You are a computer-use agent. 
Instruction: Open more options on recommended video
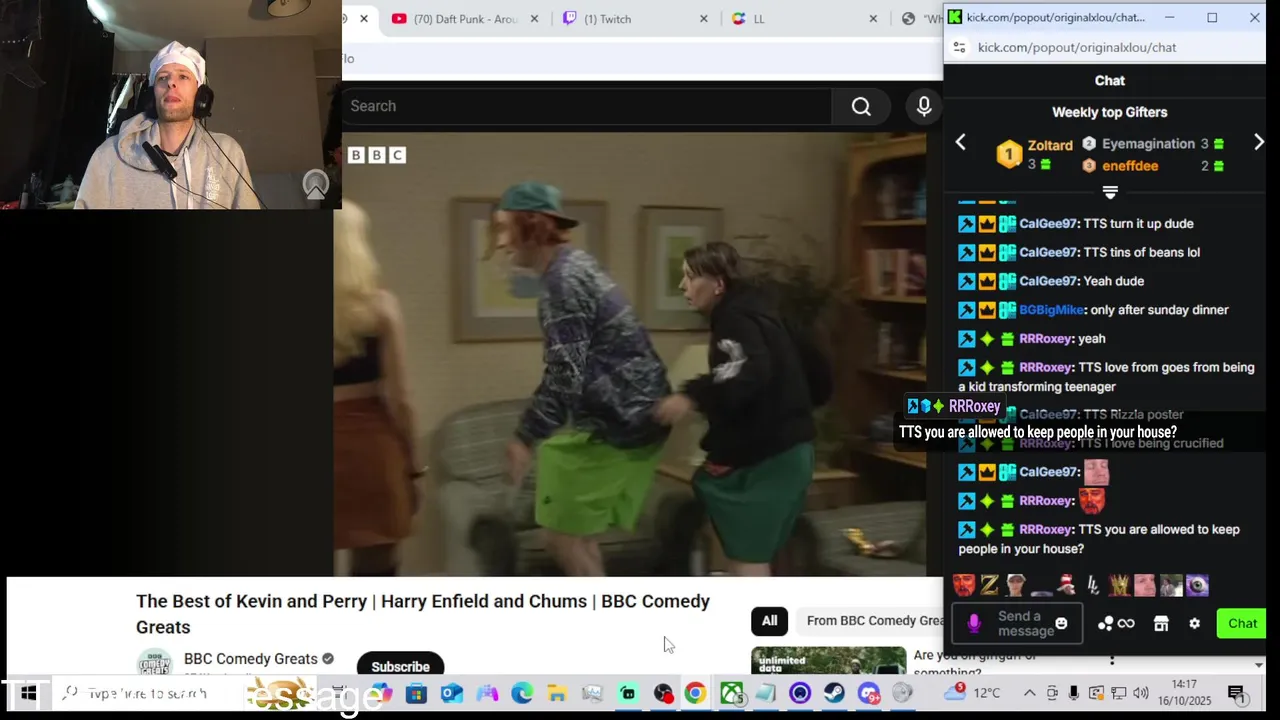pyautogui.click(x=1111, y=660)
